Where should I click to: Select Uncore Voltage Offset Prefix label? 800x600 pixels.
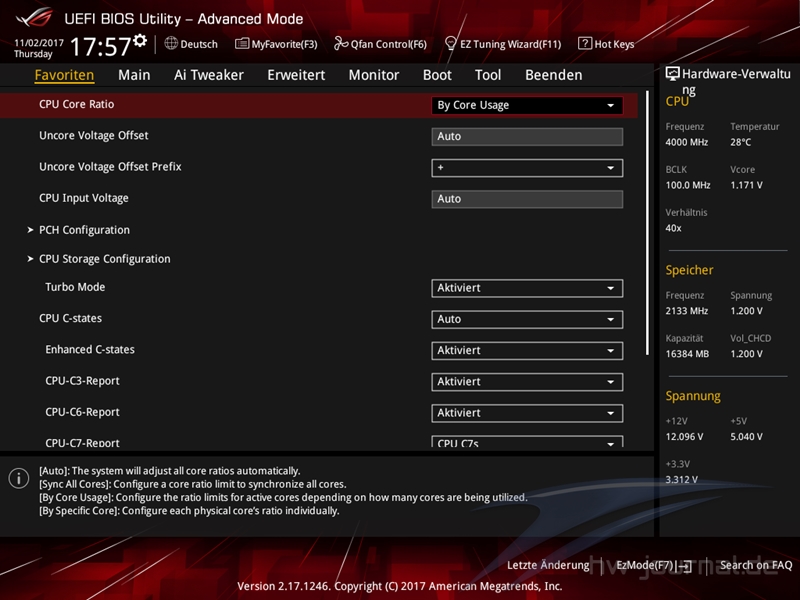(110, 167)
